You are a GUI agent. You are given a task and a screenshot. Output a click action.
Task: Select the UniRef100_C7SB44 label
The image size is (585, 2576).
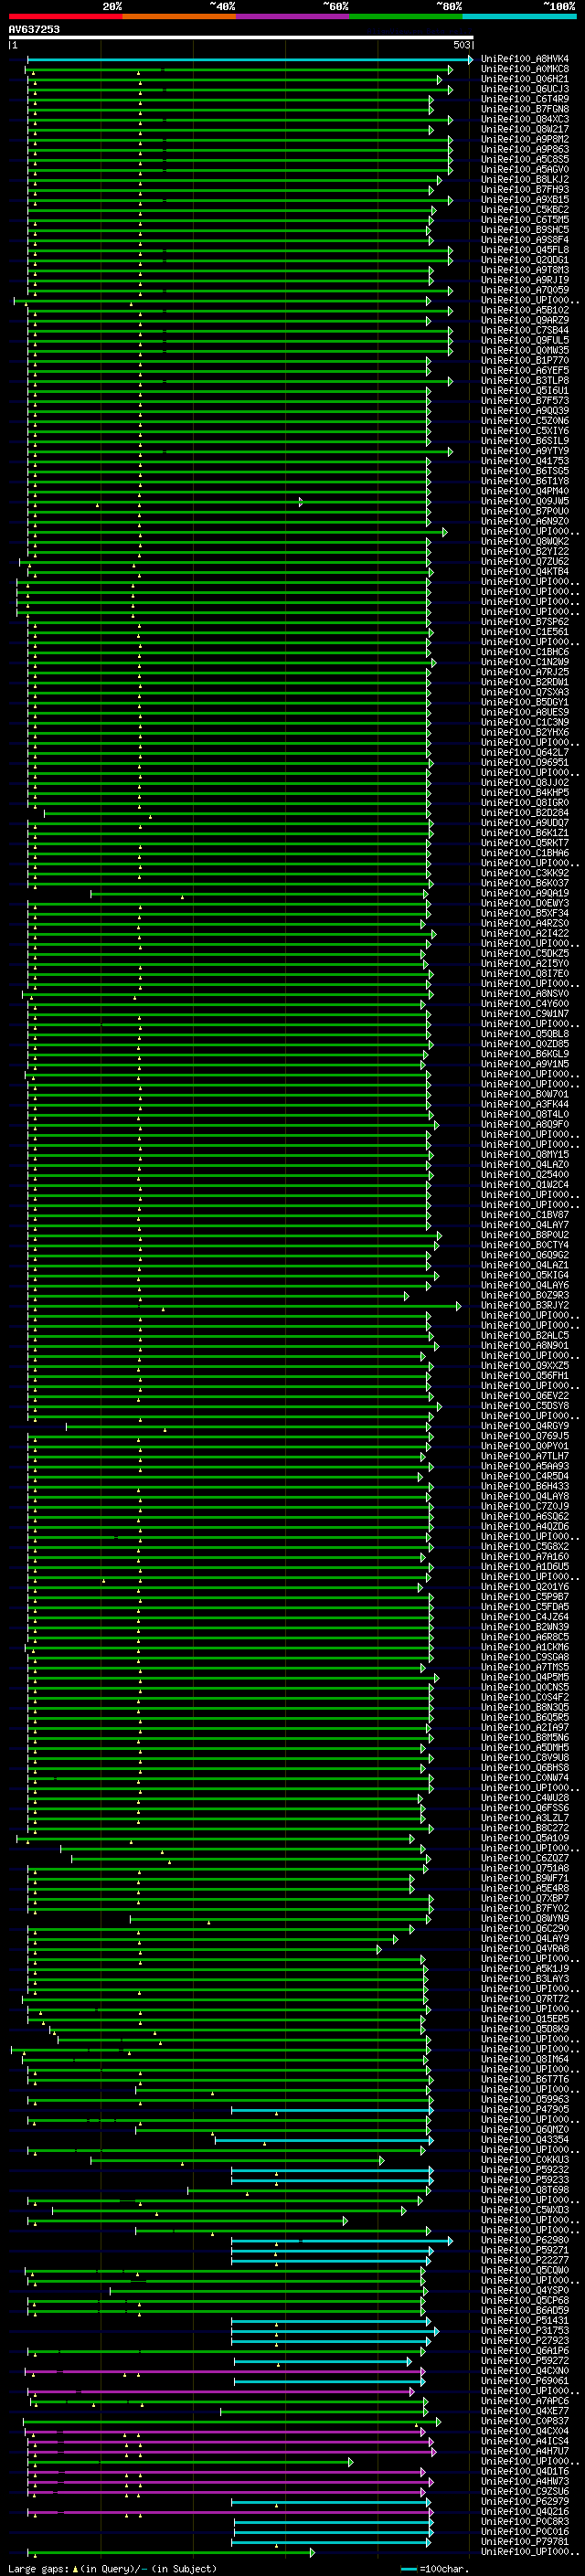tap(525, 330)
